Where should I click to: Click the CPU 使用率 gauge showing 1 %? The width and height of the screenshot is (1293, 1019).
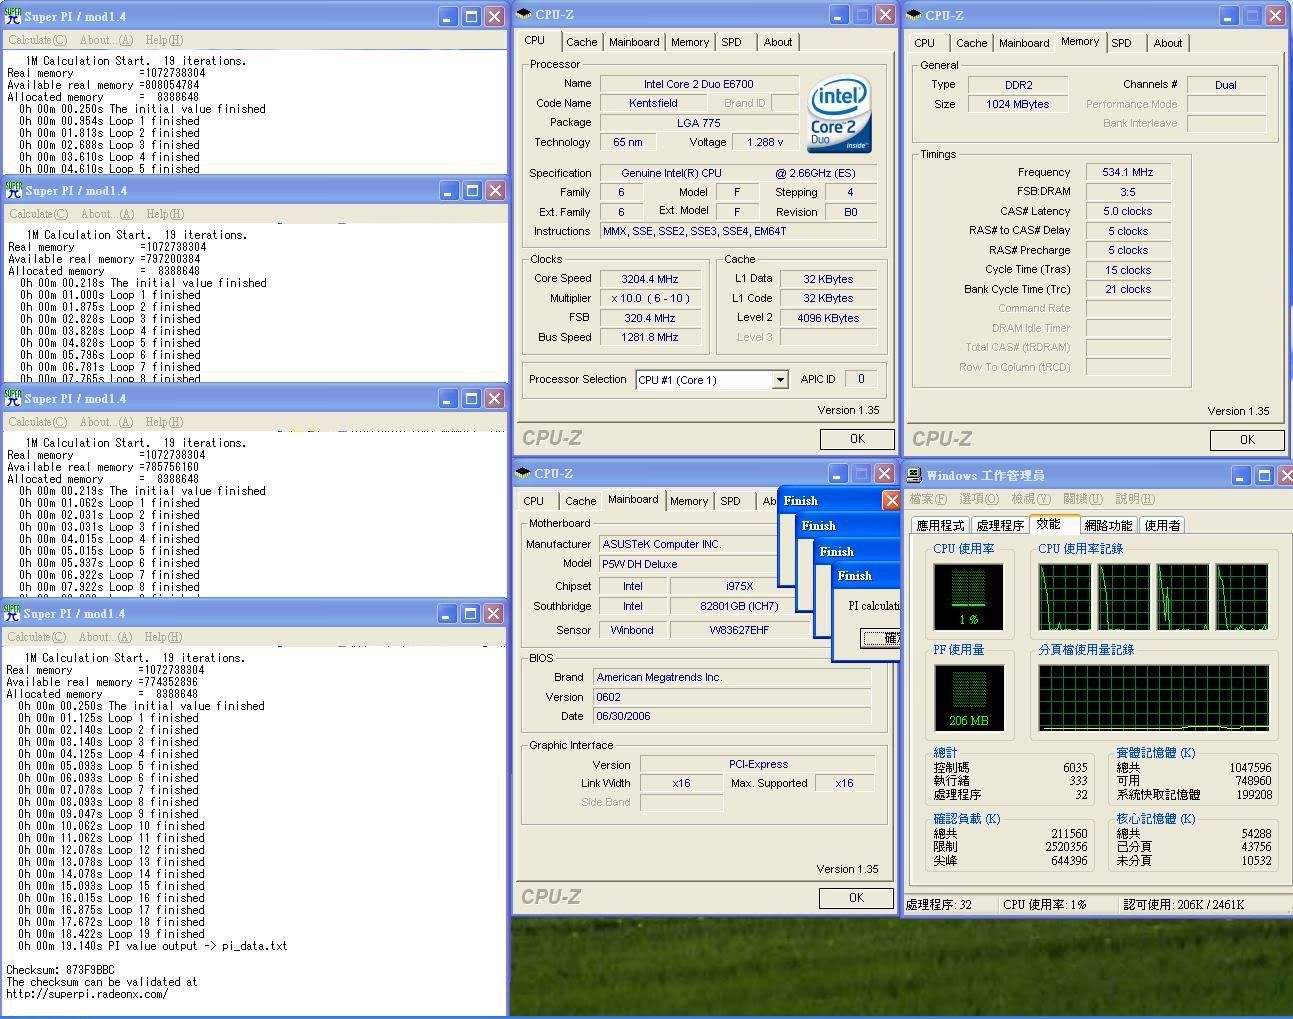click(968, 597)
